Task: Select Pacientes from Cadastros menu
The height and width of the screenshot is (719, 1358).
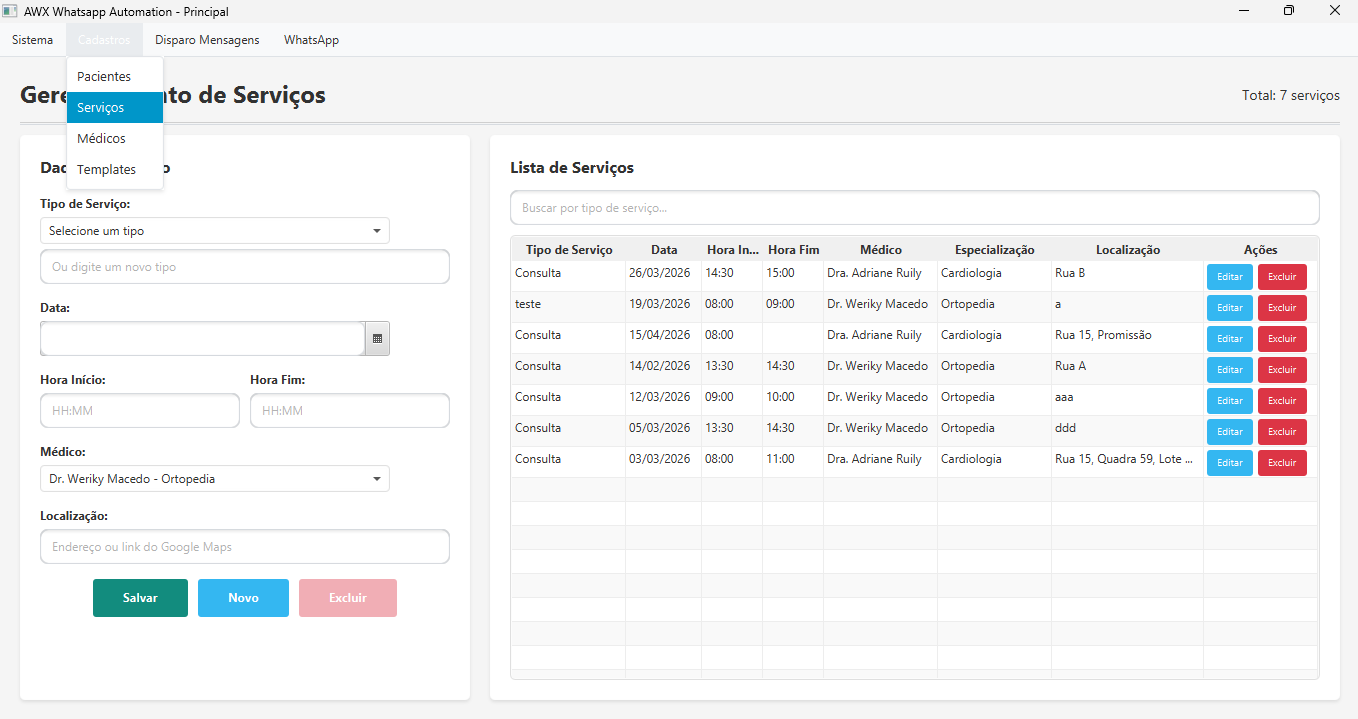Action: point(104,76)
